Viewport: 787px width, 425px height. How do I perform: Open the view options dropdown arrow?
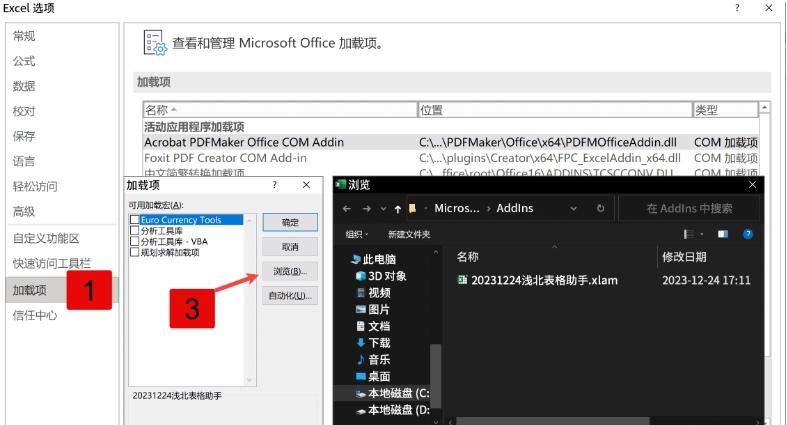point(702,234)
